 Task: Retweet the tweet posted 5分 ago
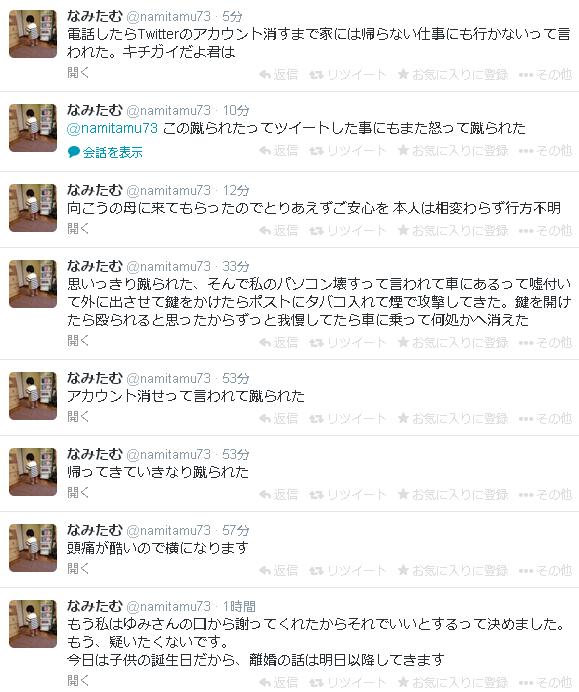pyautogui.click(x=348, y=74)
